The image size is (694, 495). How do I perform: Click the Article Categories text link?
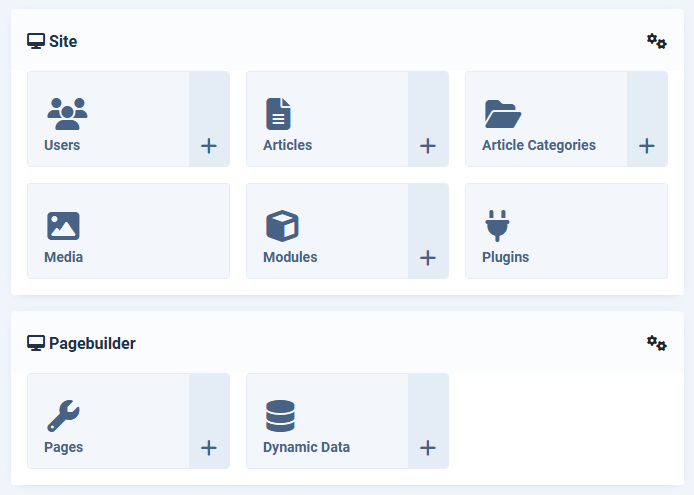[x=538, y=145]
